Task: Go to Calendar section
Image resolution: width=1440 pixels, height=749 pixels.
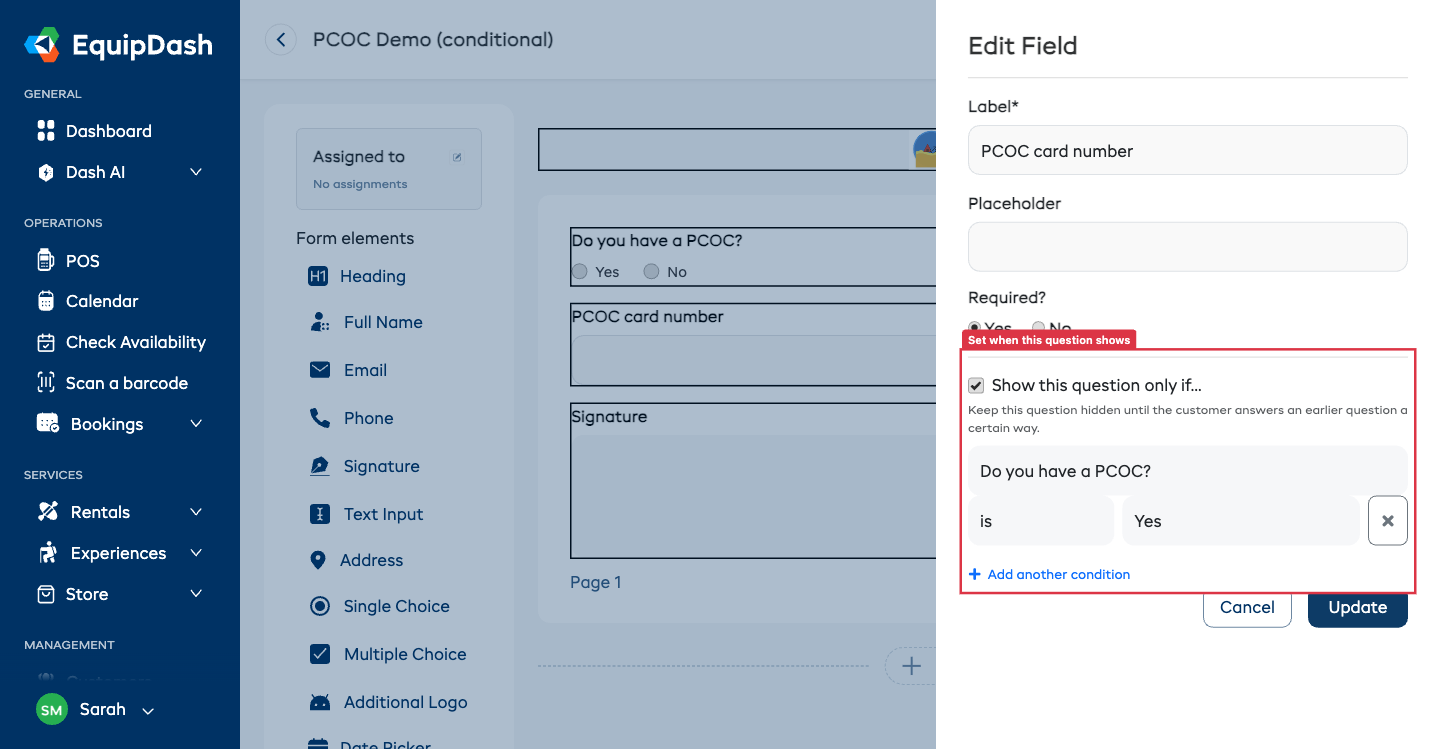Action: click(102, 301)
